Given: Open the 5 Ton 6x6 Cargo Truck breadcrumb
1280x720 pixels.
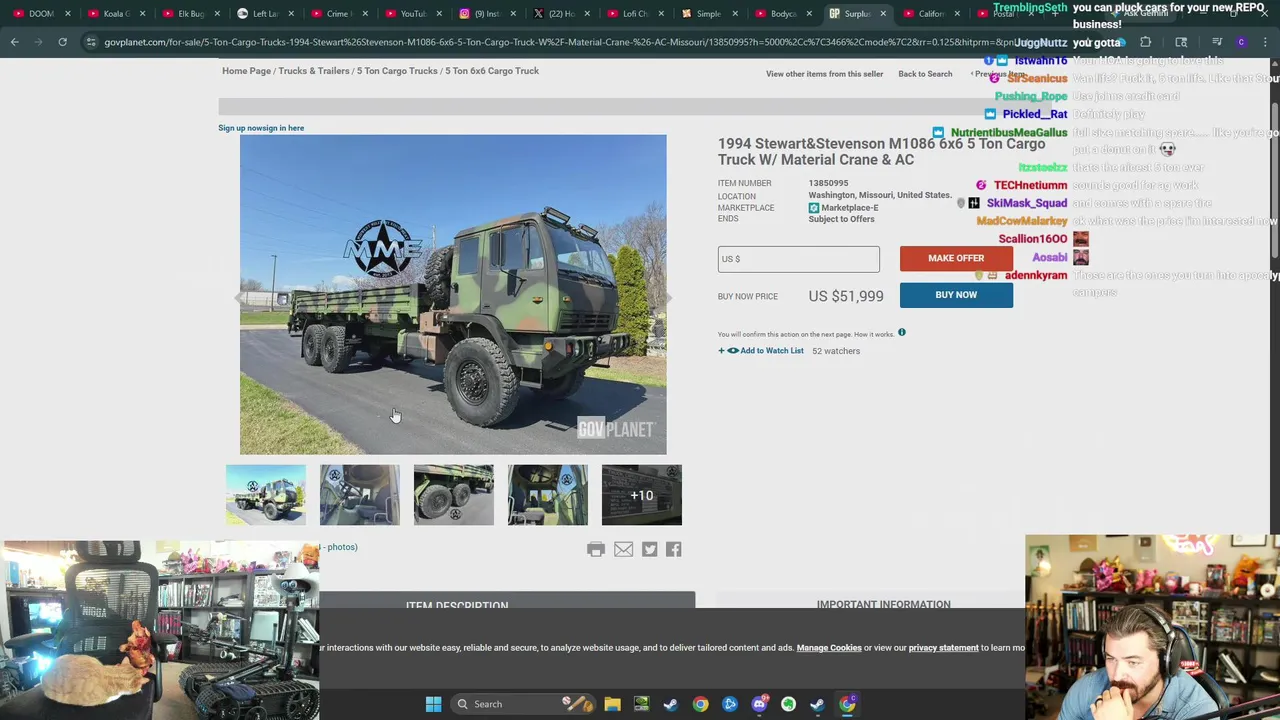Looking at the screenshot, I should 492,71.
